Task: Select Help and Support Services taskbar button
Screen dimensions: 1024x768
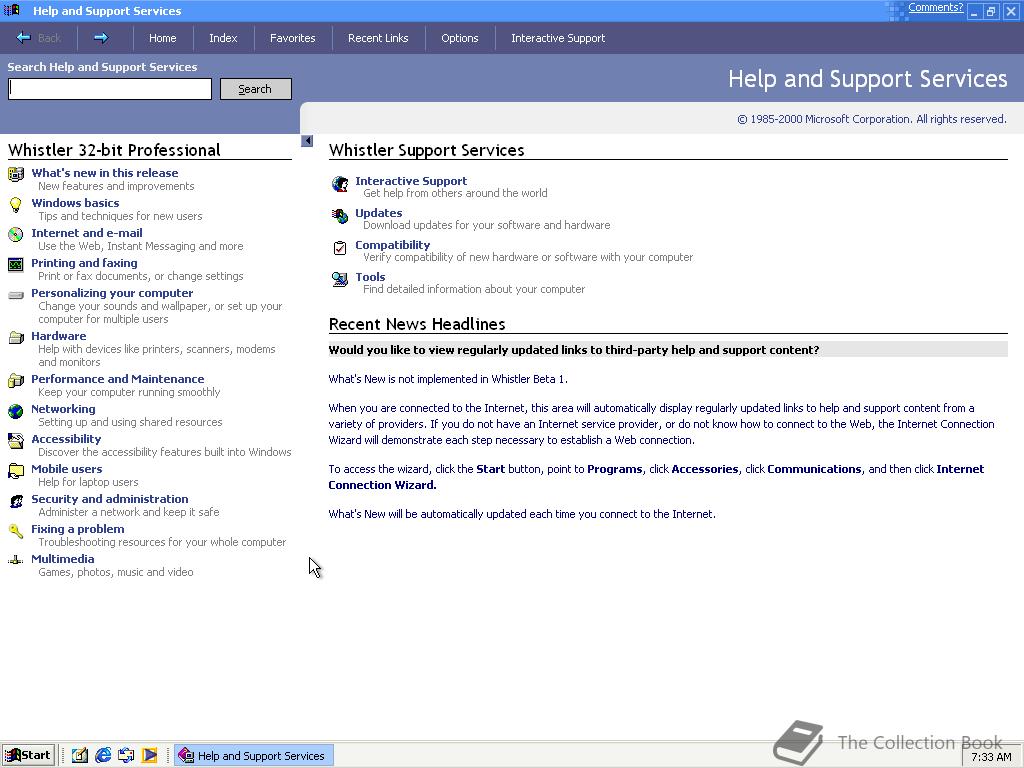Action: coord(254,756)
